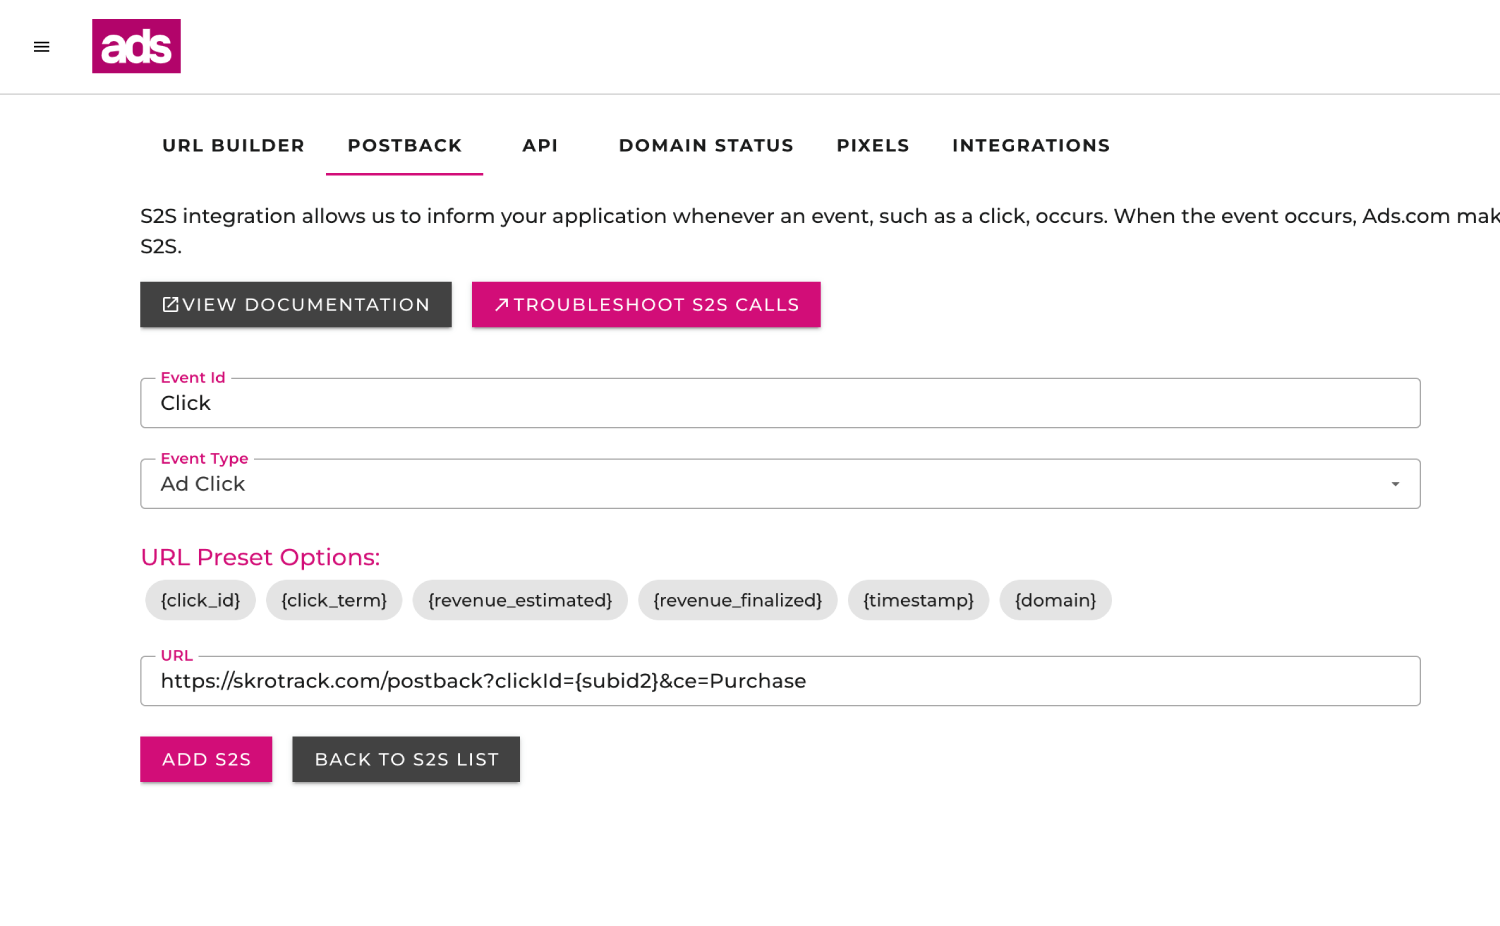The height and width of the screenshot is (926, 1500).
Task: Click Troubleshoot S2S Calls button
Action: pos(646,304)
